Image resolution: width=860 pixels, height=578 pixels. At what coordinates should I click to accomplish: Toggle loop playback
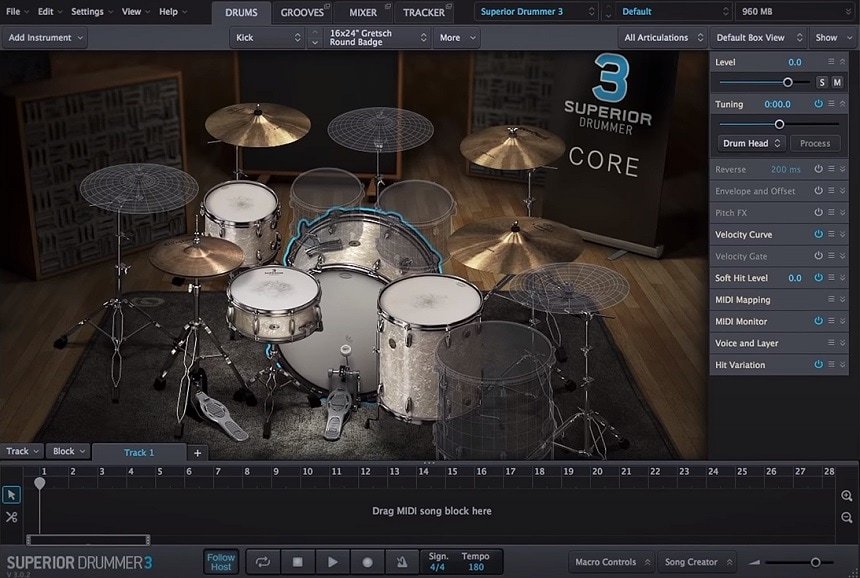pyautogui.click(x=263, y=562)
